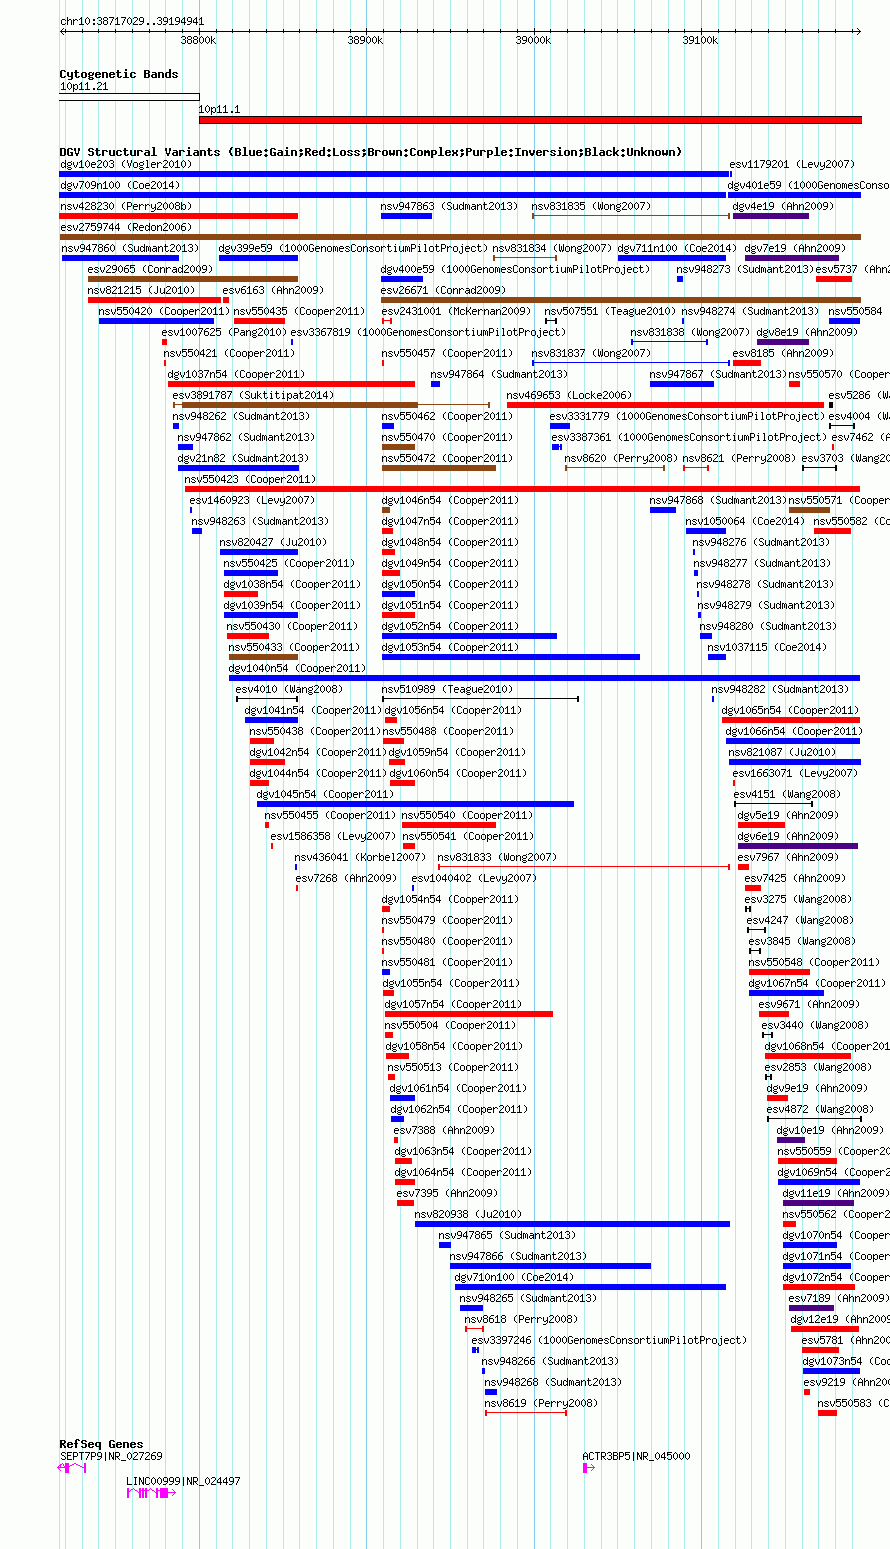Viewport: 890px width, 1549px height.
Task: Click esv1663071 (Levy2007) variant label
Action: 795,773
